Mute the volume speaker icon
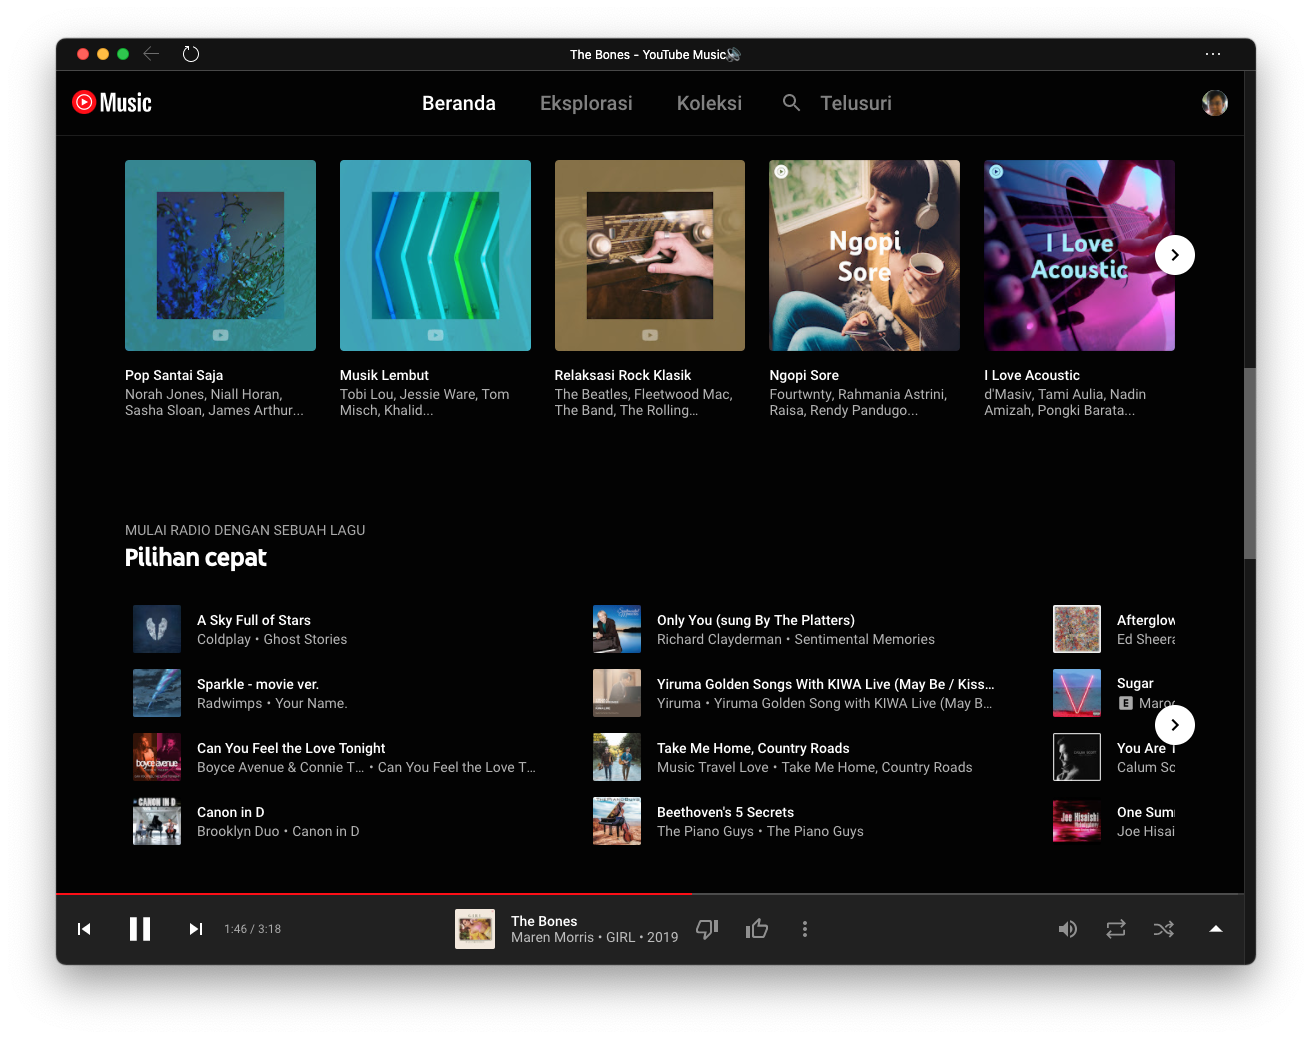 click(1068, 929)
